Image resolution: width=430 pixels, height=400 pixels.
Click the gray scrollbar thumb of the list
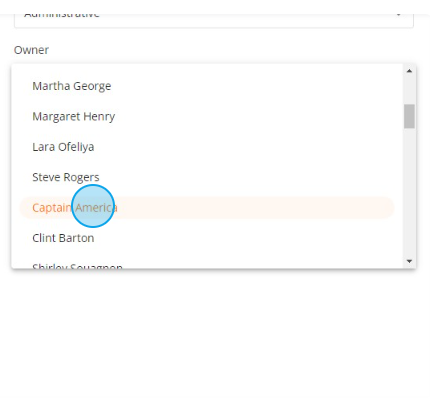pos(409,116)
